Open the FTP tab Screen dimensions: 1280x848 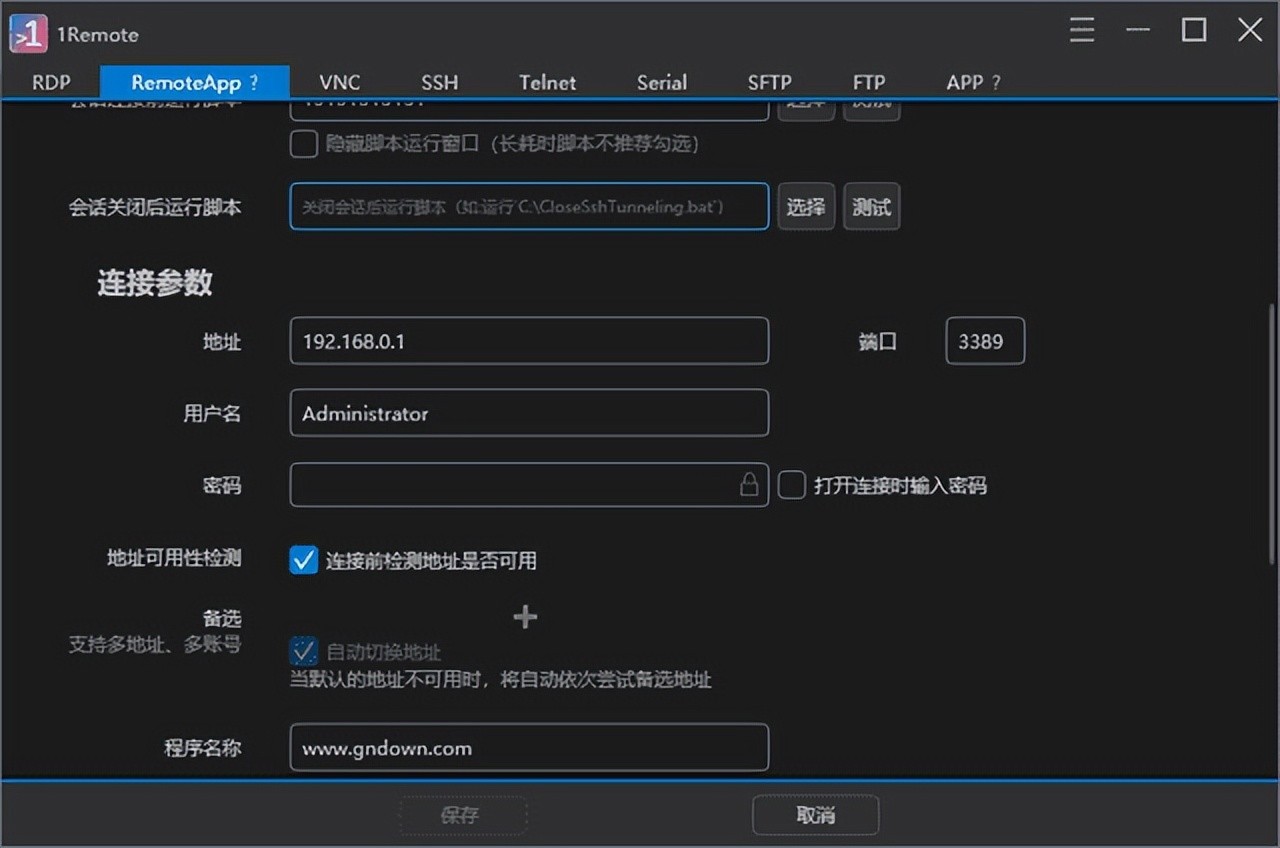[868, 82]
